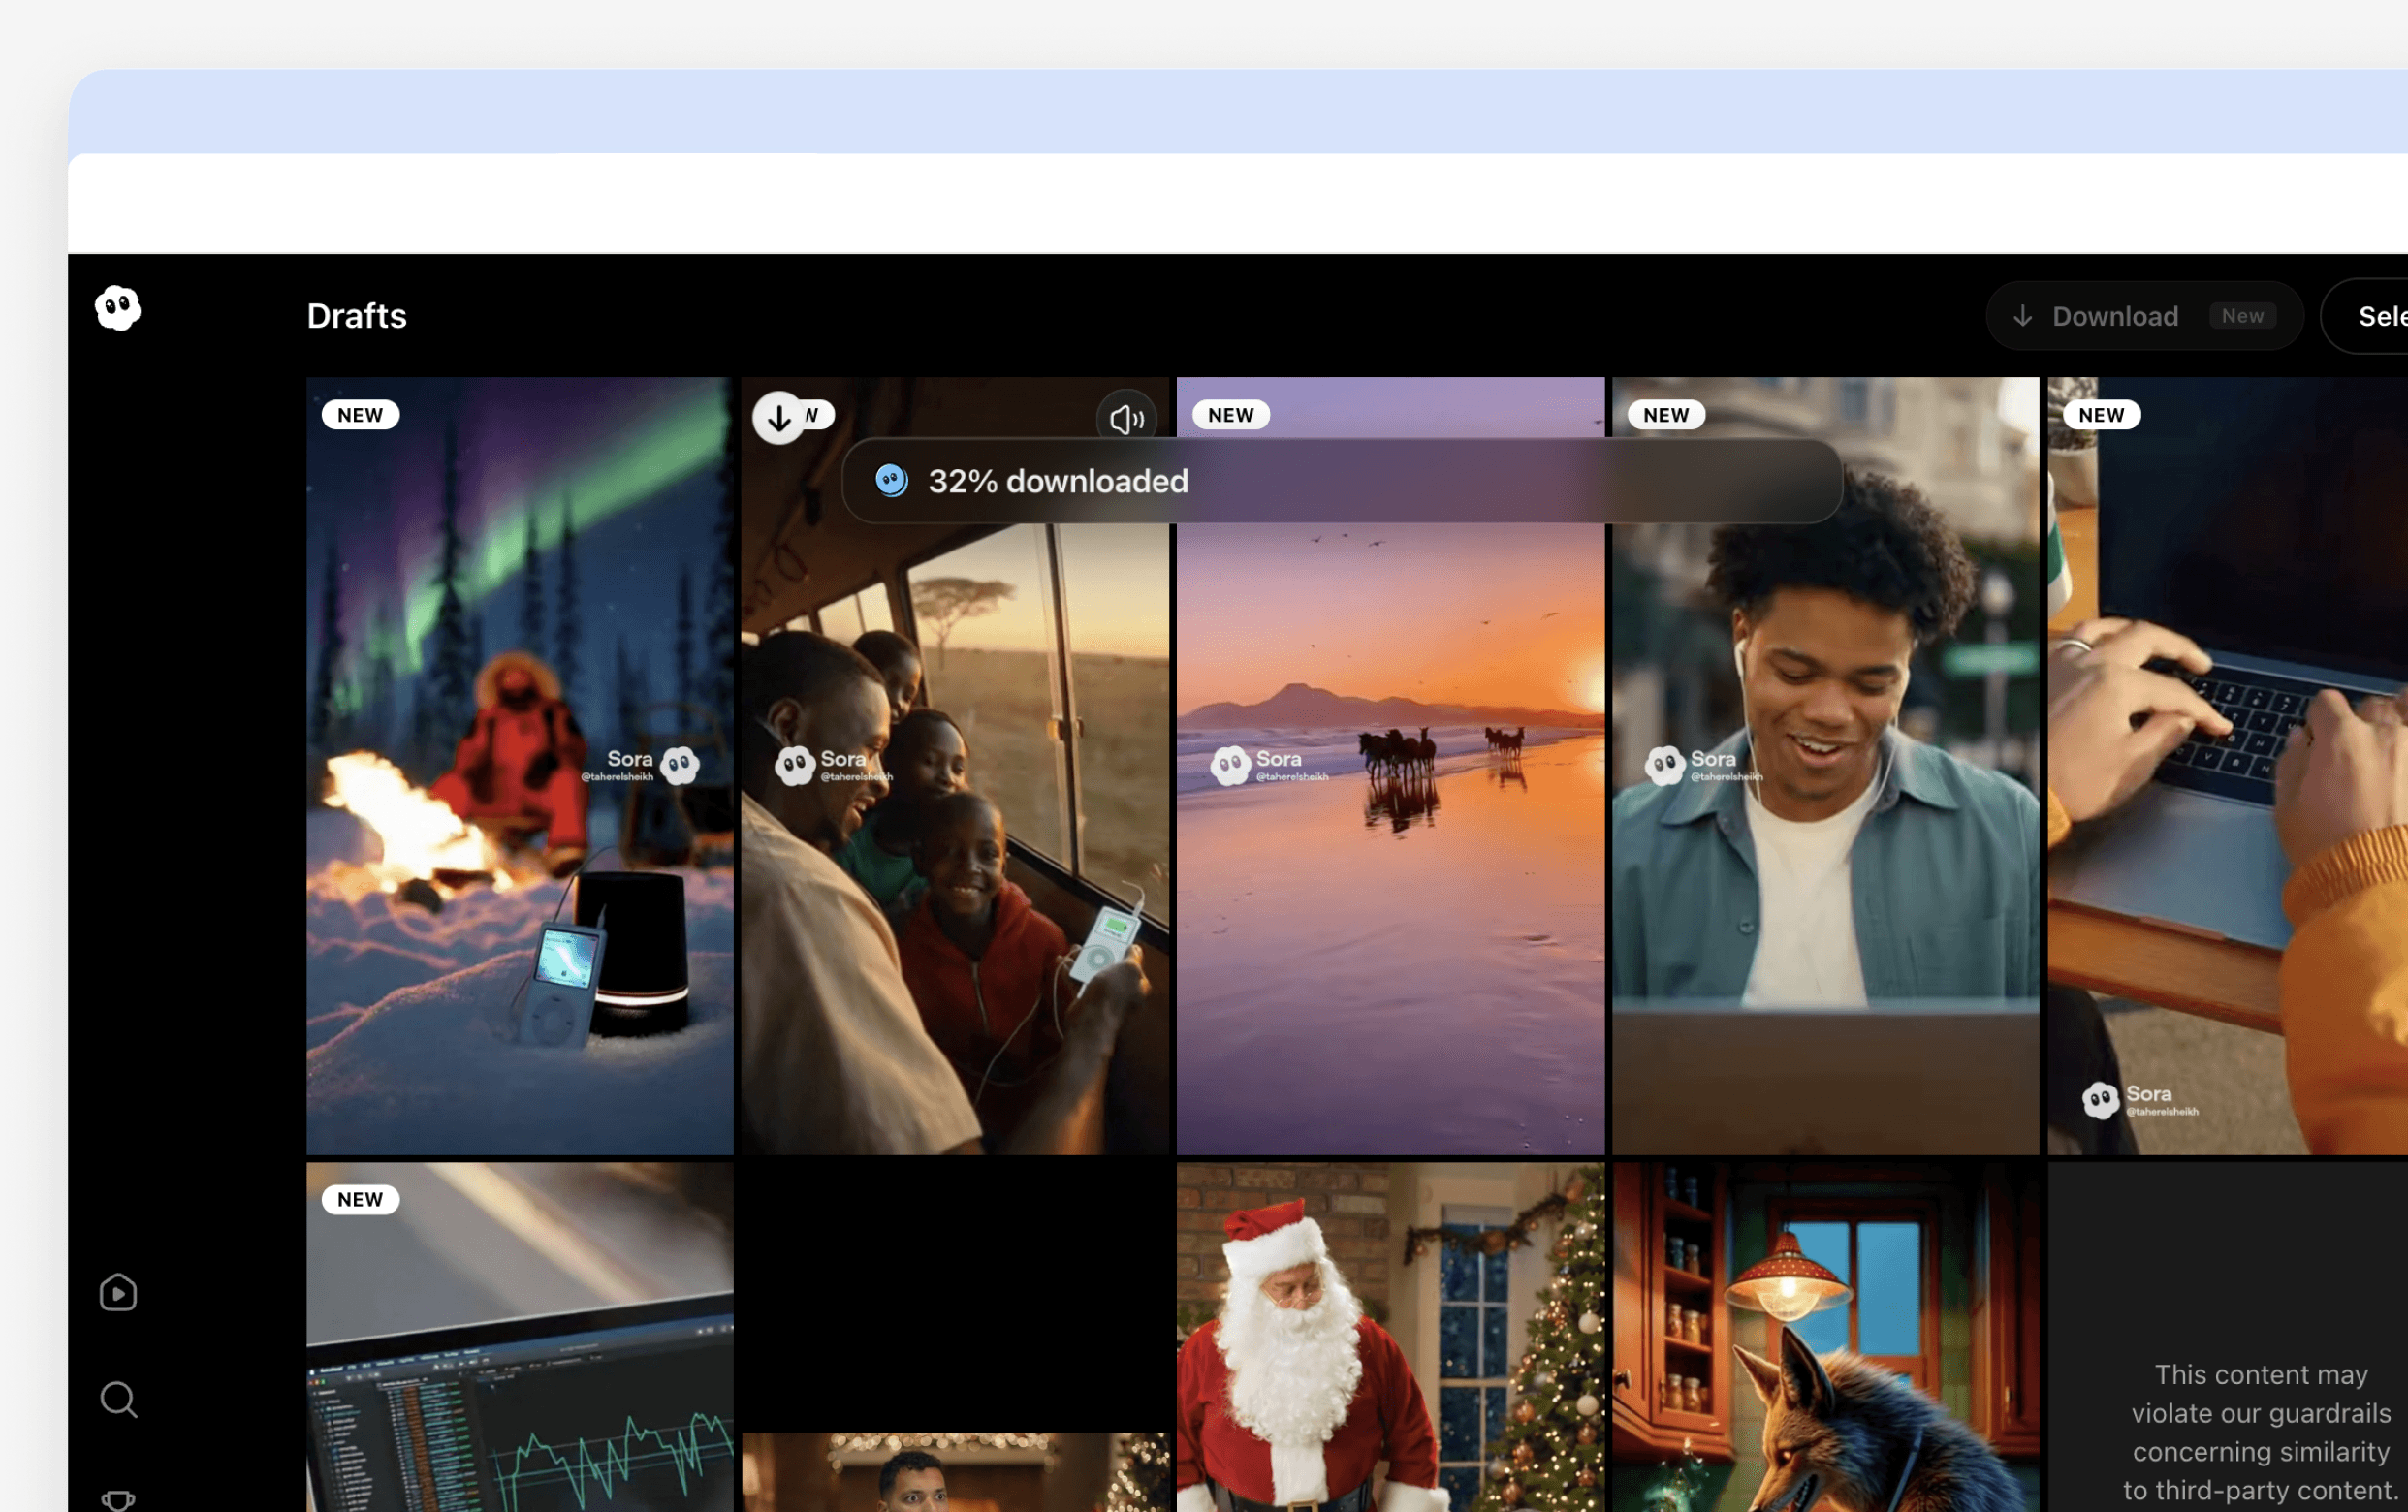Click the Download button in the header
Image resolution: width=2408 pixels, height=1512 pixels.
click(2114, 316)
